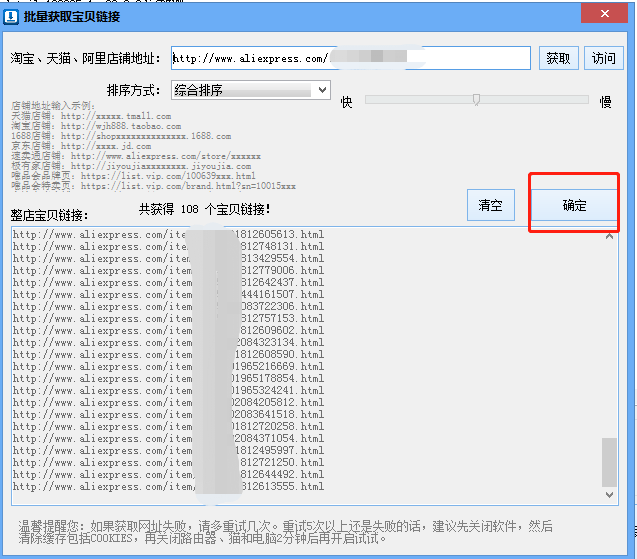Confirm with the 确定 button
The width and height of the screenshot is (637, 559).
pos(574,205)
